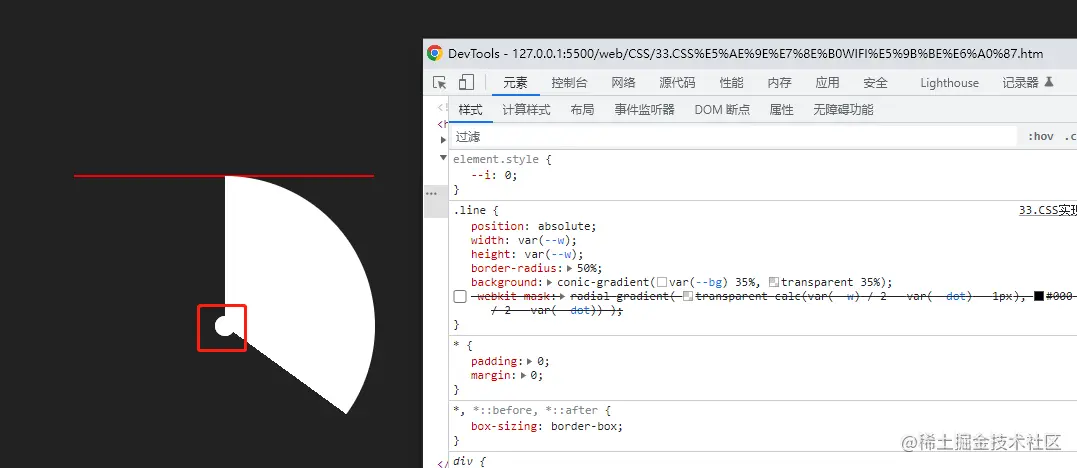Click the *, *::before, *::after selector

click(527, 410)
